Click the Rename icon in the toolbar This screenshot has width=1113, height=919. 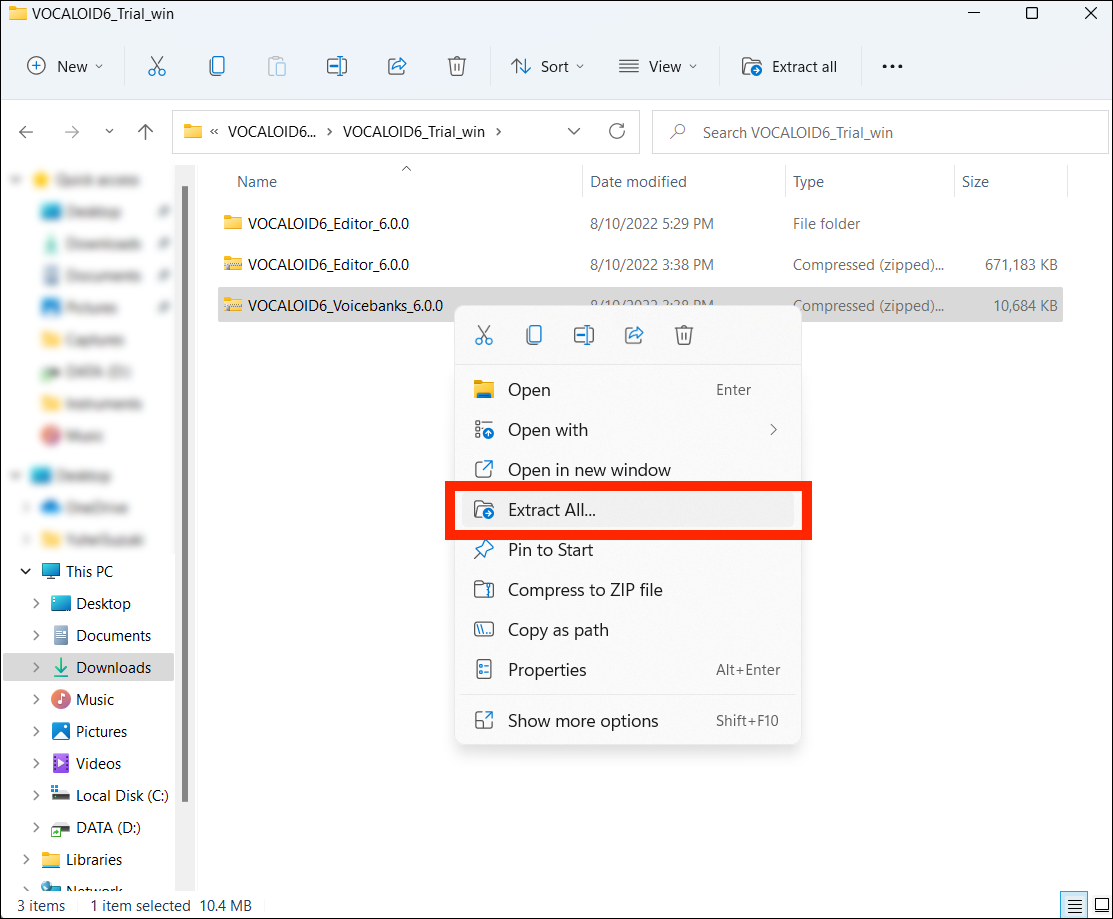coord(337,66)
